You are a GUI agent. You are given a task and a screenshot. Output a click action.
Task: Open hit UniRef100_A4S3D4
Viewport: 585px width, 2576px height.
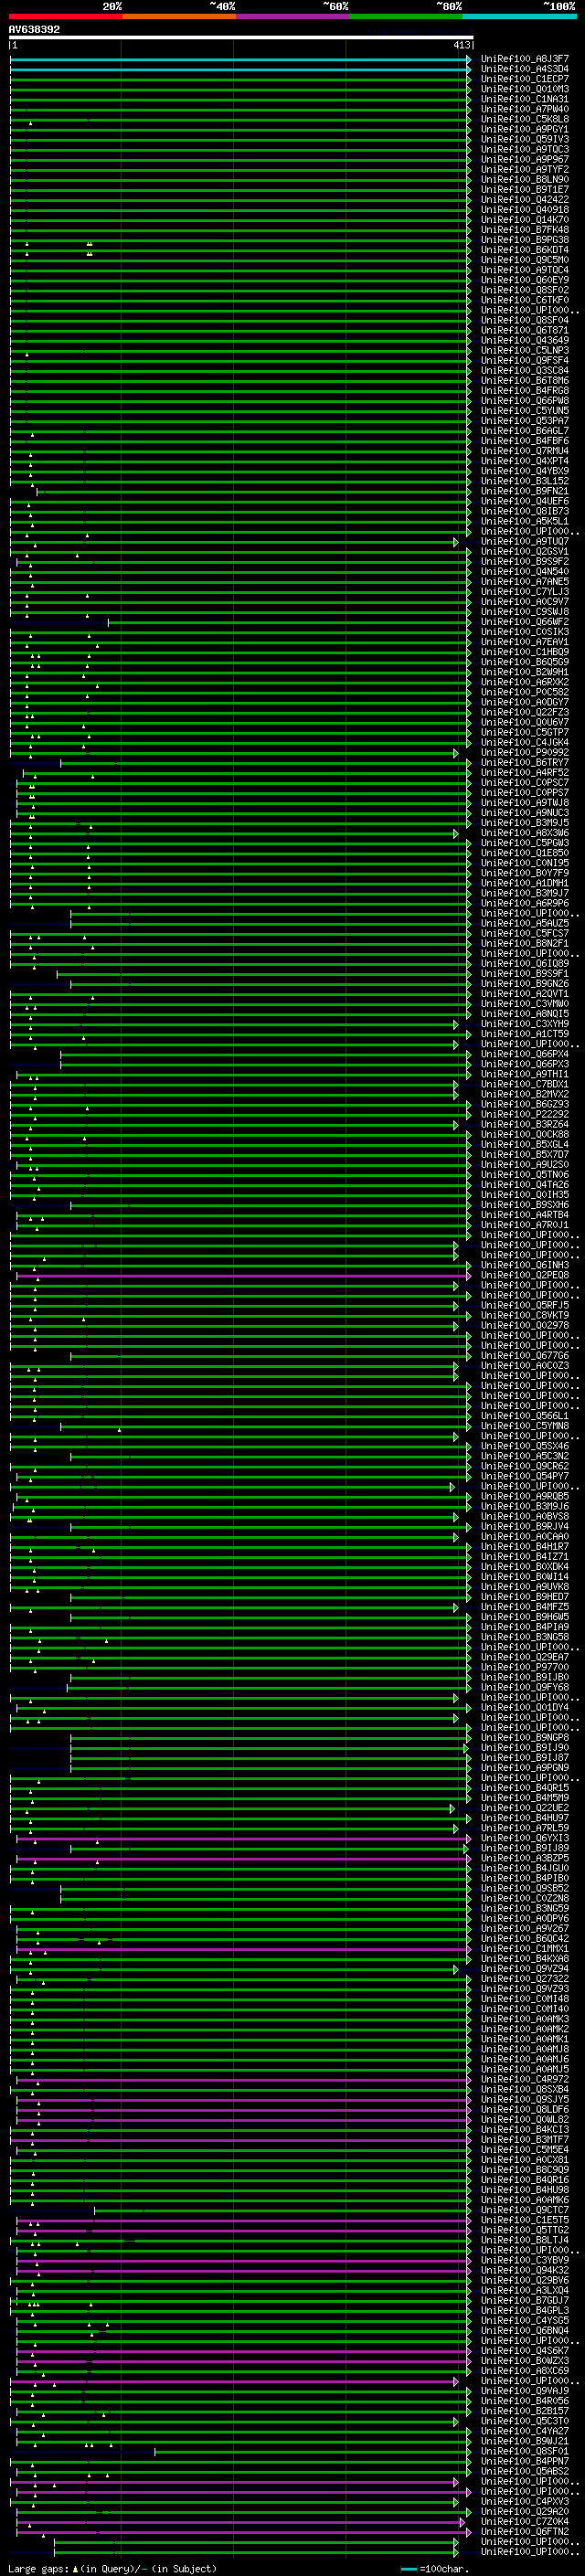tap(525, 69)
